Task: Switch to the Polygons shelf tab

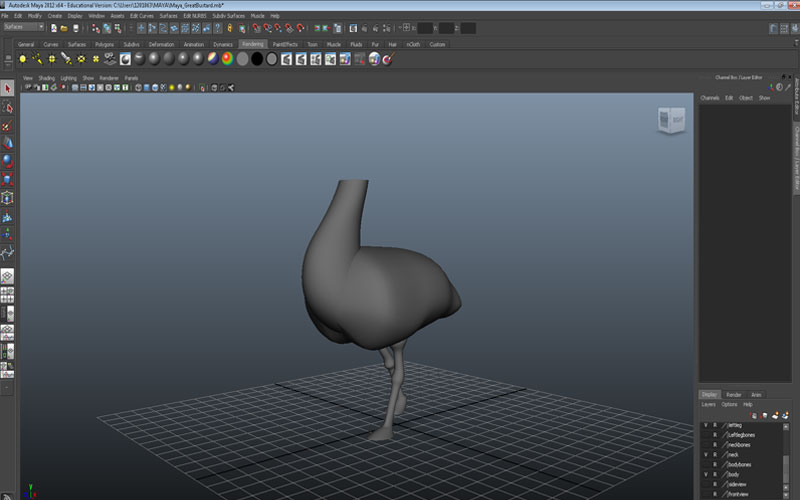Action: (x=104, y=44)
